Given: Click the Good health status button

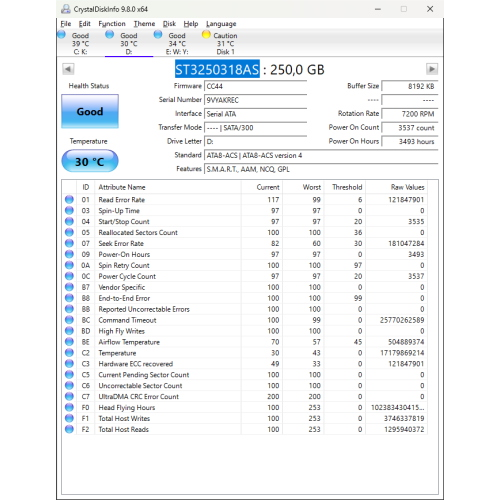Looking at the screenshot, I should 90,111.
